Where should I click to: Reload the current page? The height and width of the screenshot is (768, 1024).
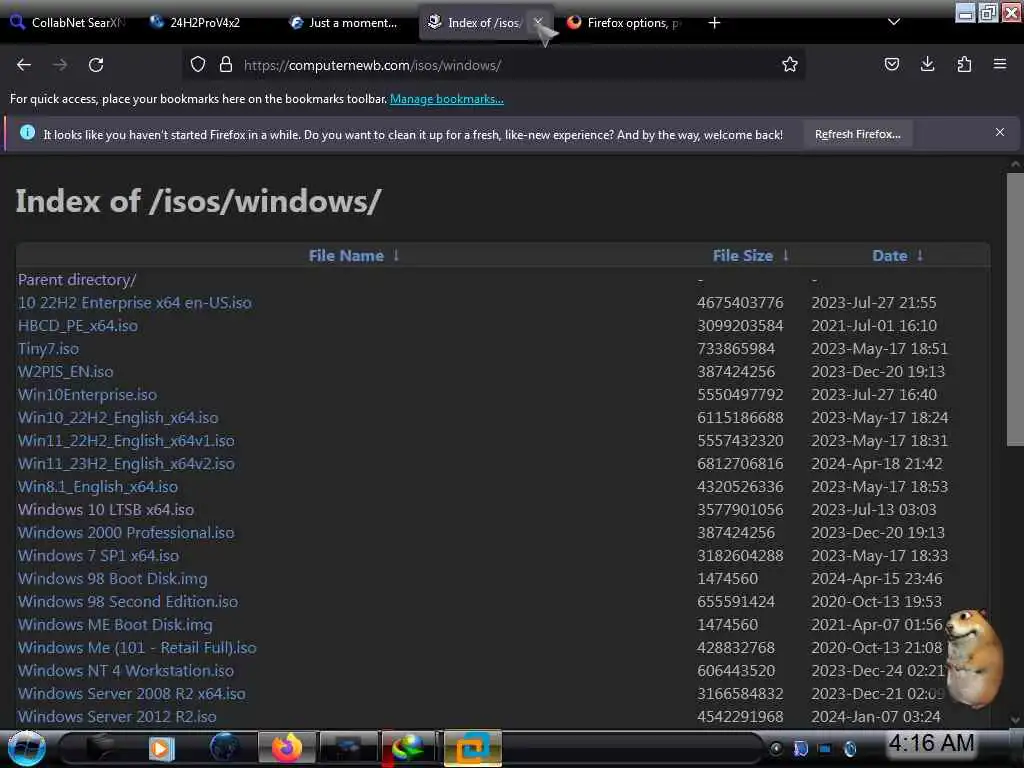pos(96,65)
